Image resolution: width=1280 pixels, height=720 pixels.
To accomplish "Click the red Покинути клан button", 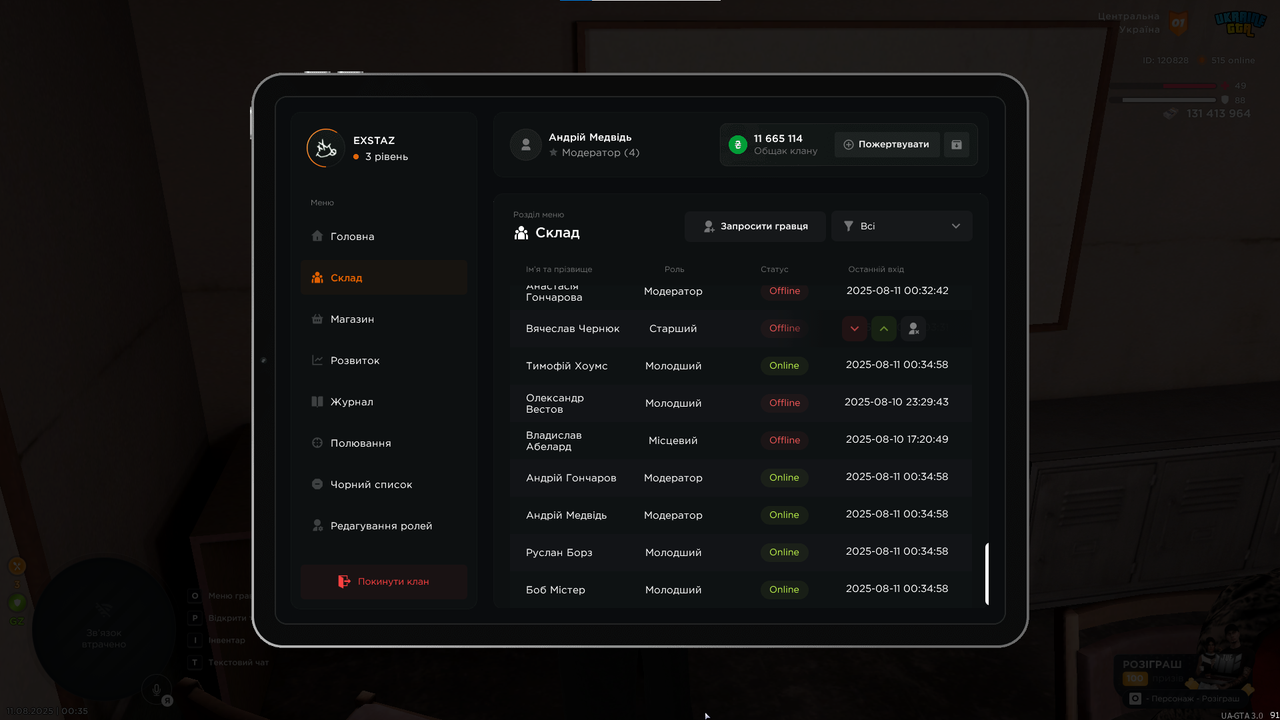I will click(384, 581).
